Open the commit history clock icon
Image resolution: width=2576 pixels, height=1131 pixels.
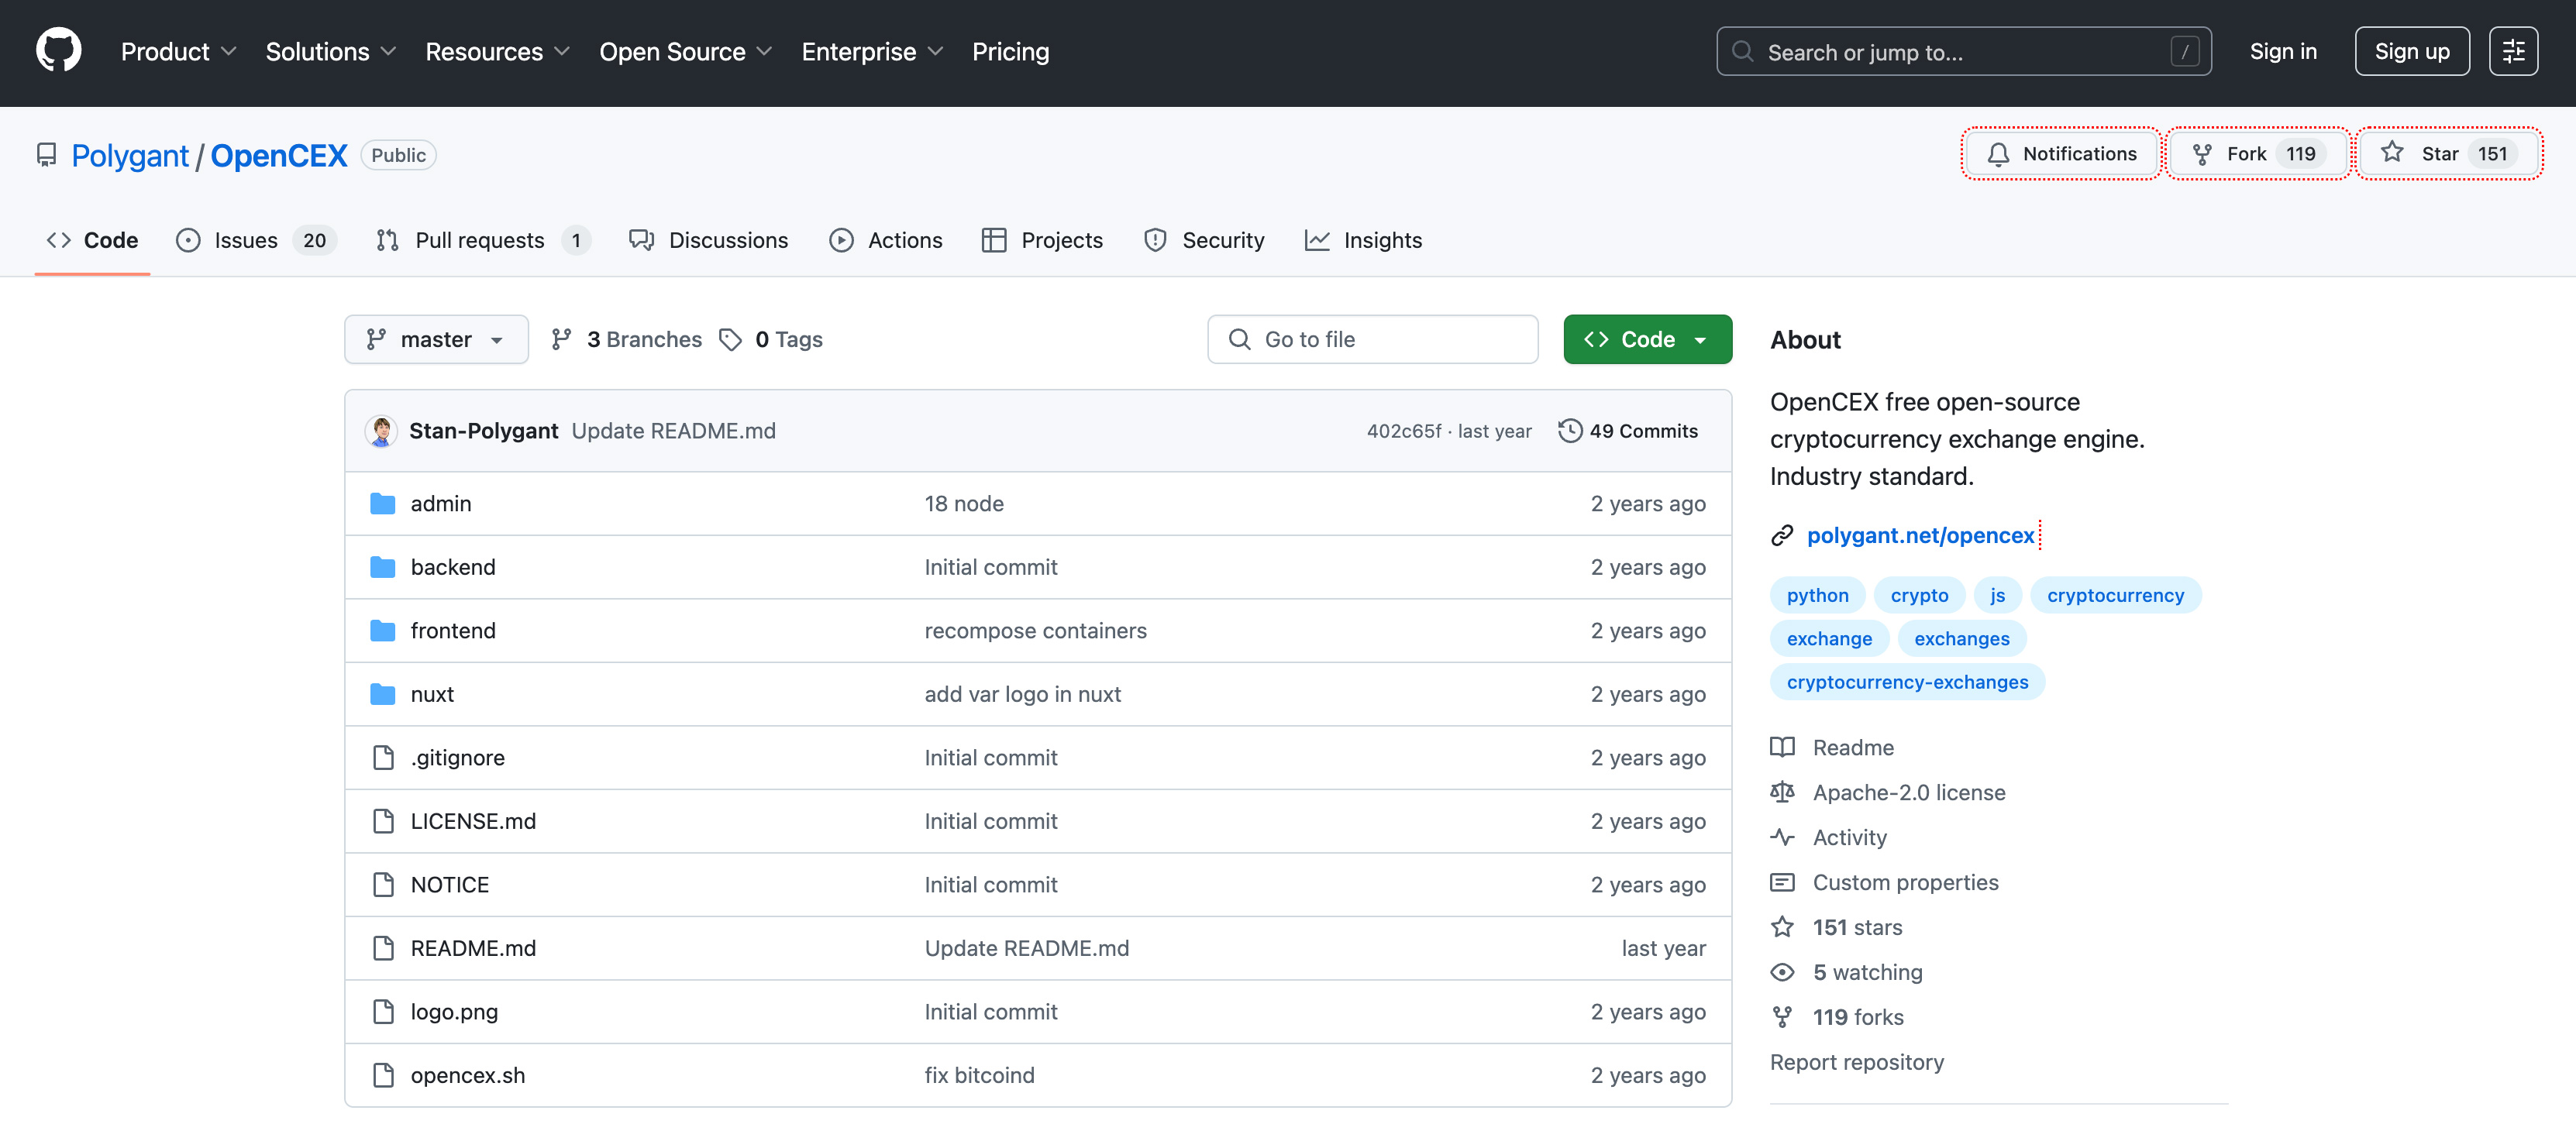tap(1569, 431)
